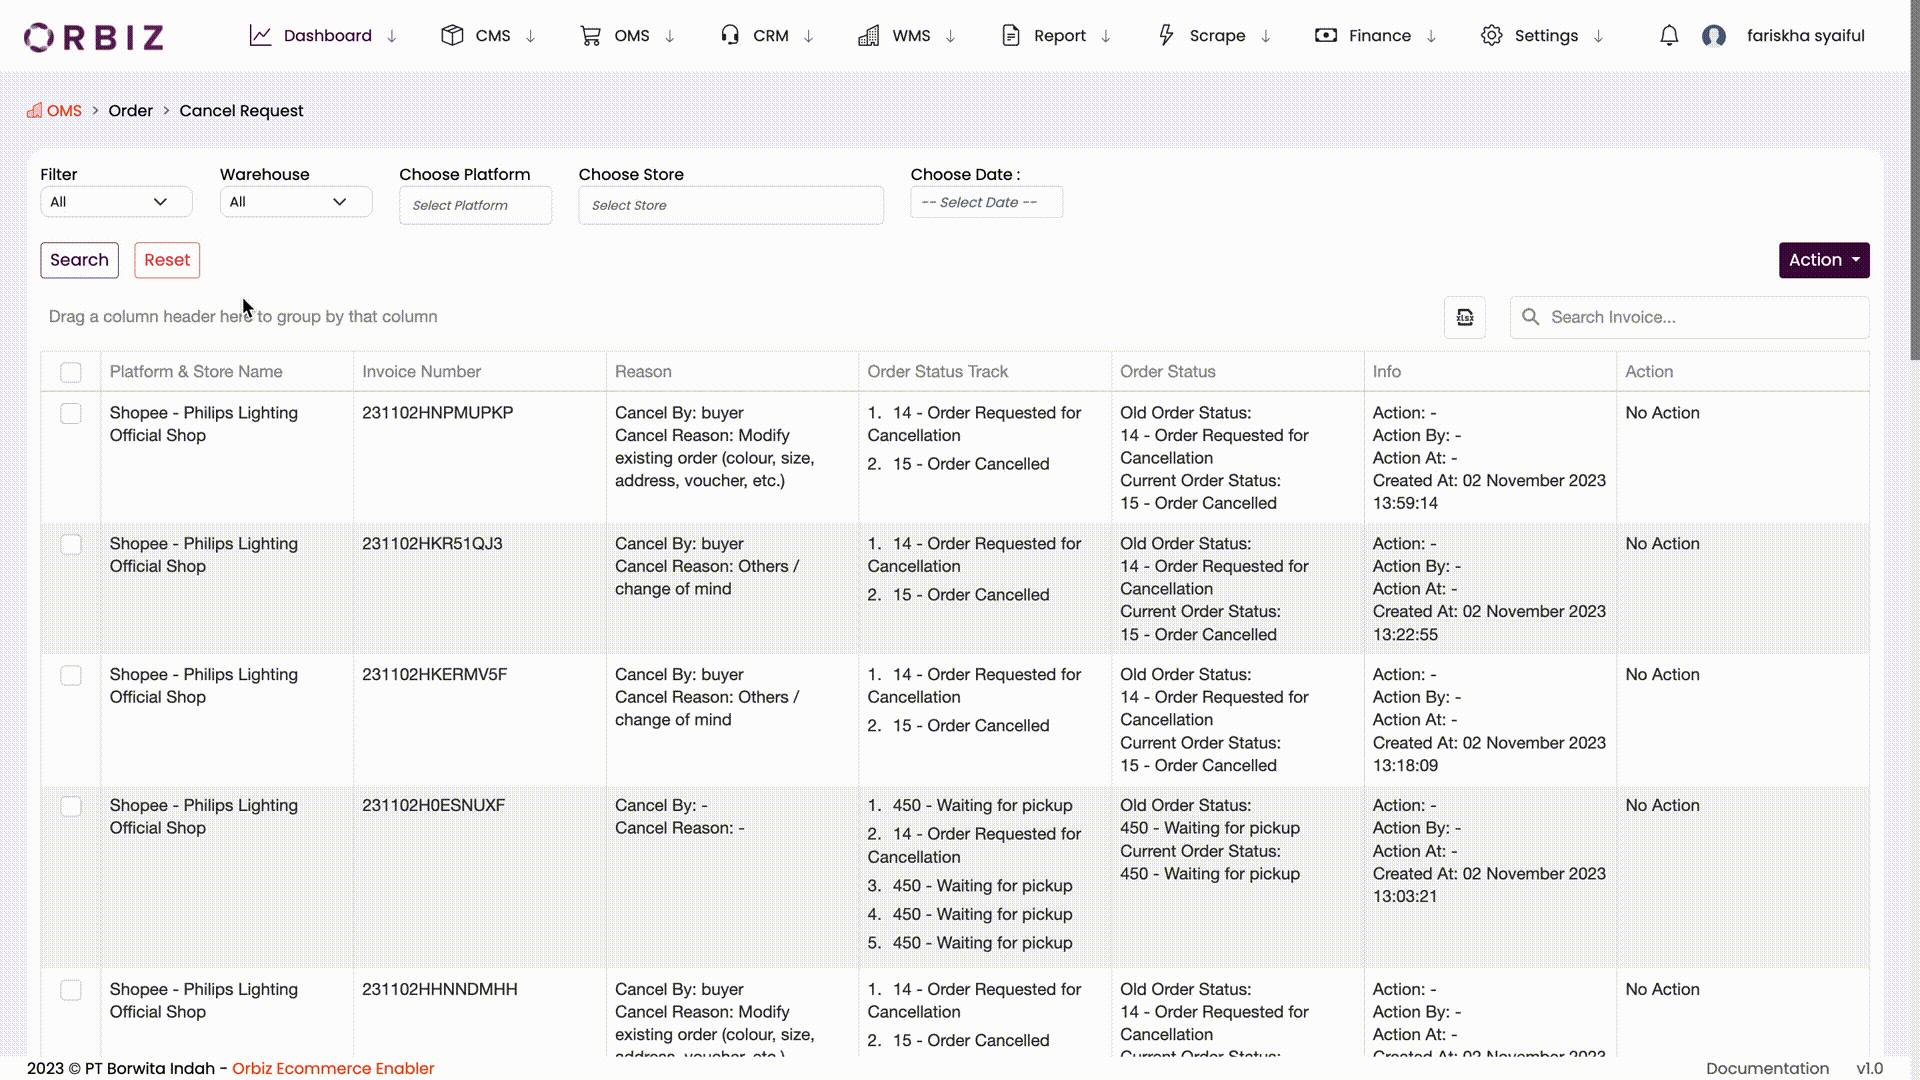Click the page vertical scrollbar
Viewport: 1920px width, 1080px height.
(x=1914, y=180)
